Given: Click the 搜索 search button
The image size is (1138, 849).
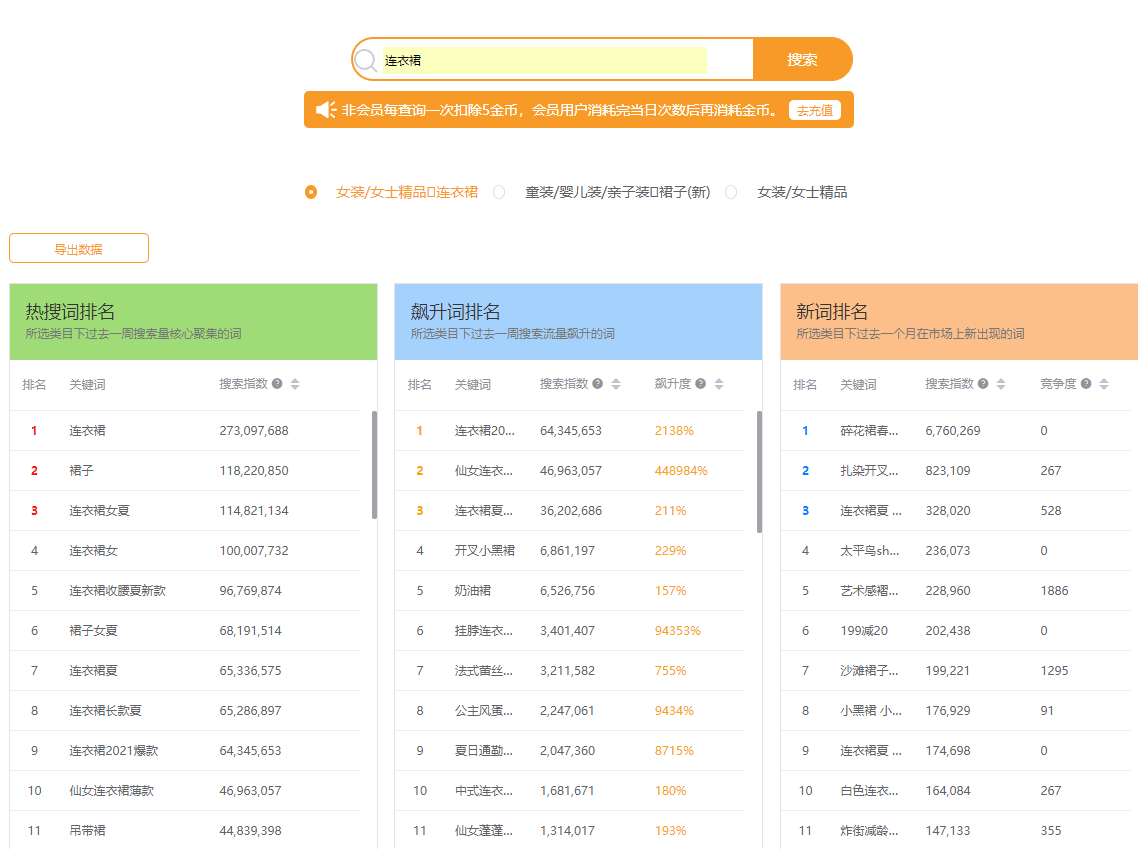Looking at the screenshot, I should 800,59.
